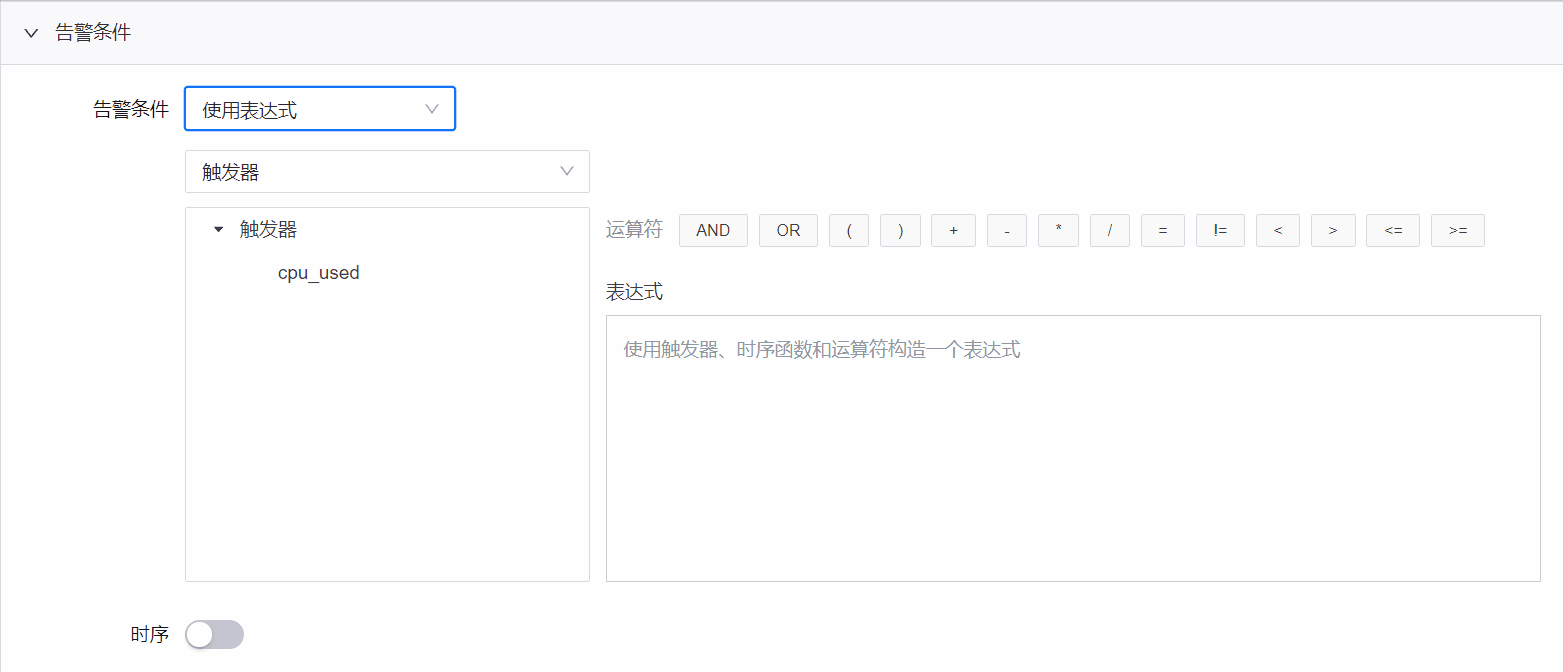Viewport: 1563px width, 672px height.
Task: Insert the less-than operator
Action: (1277, 230)
